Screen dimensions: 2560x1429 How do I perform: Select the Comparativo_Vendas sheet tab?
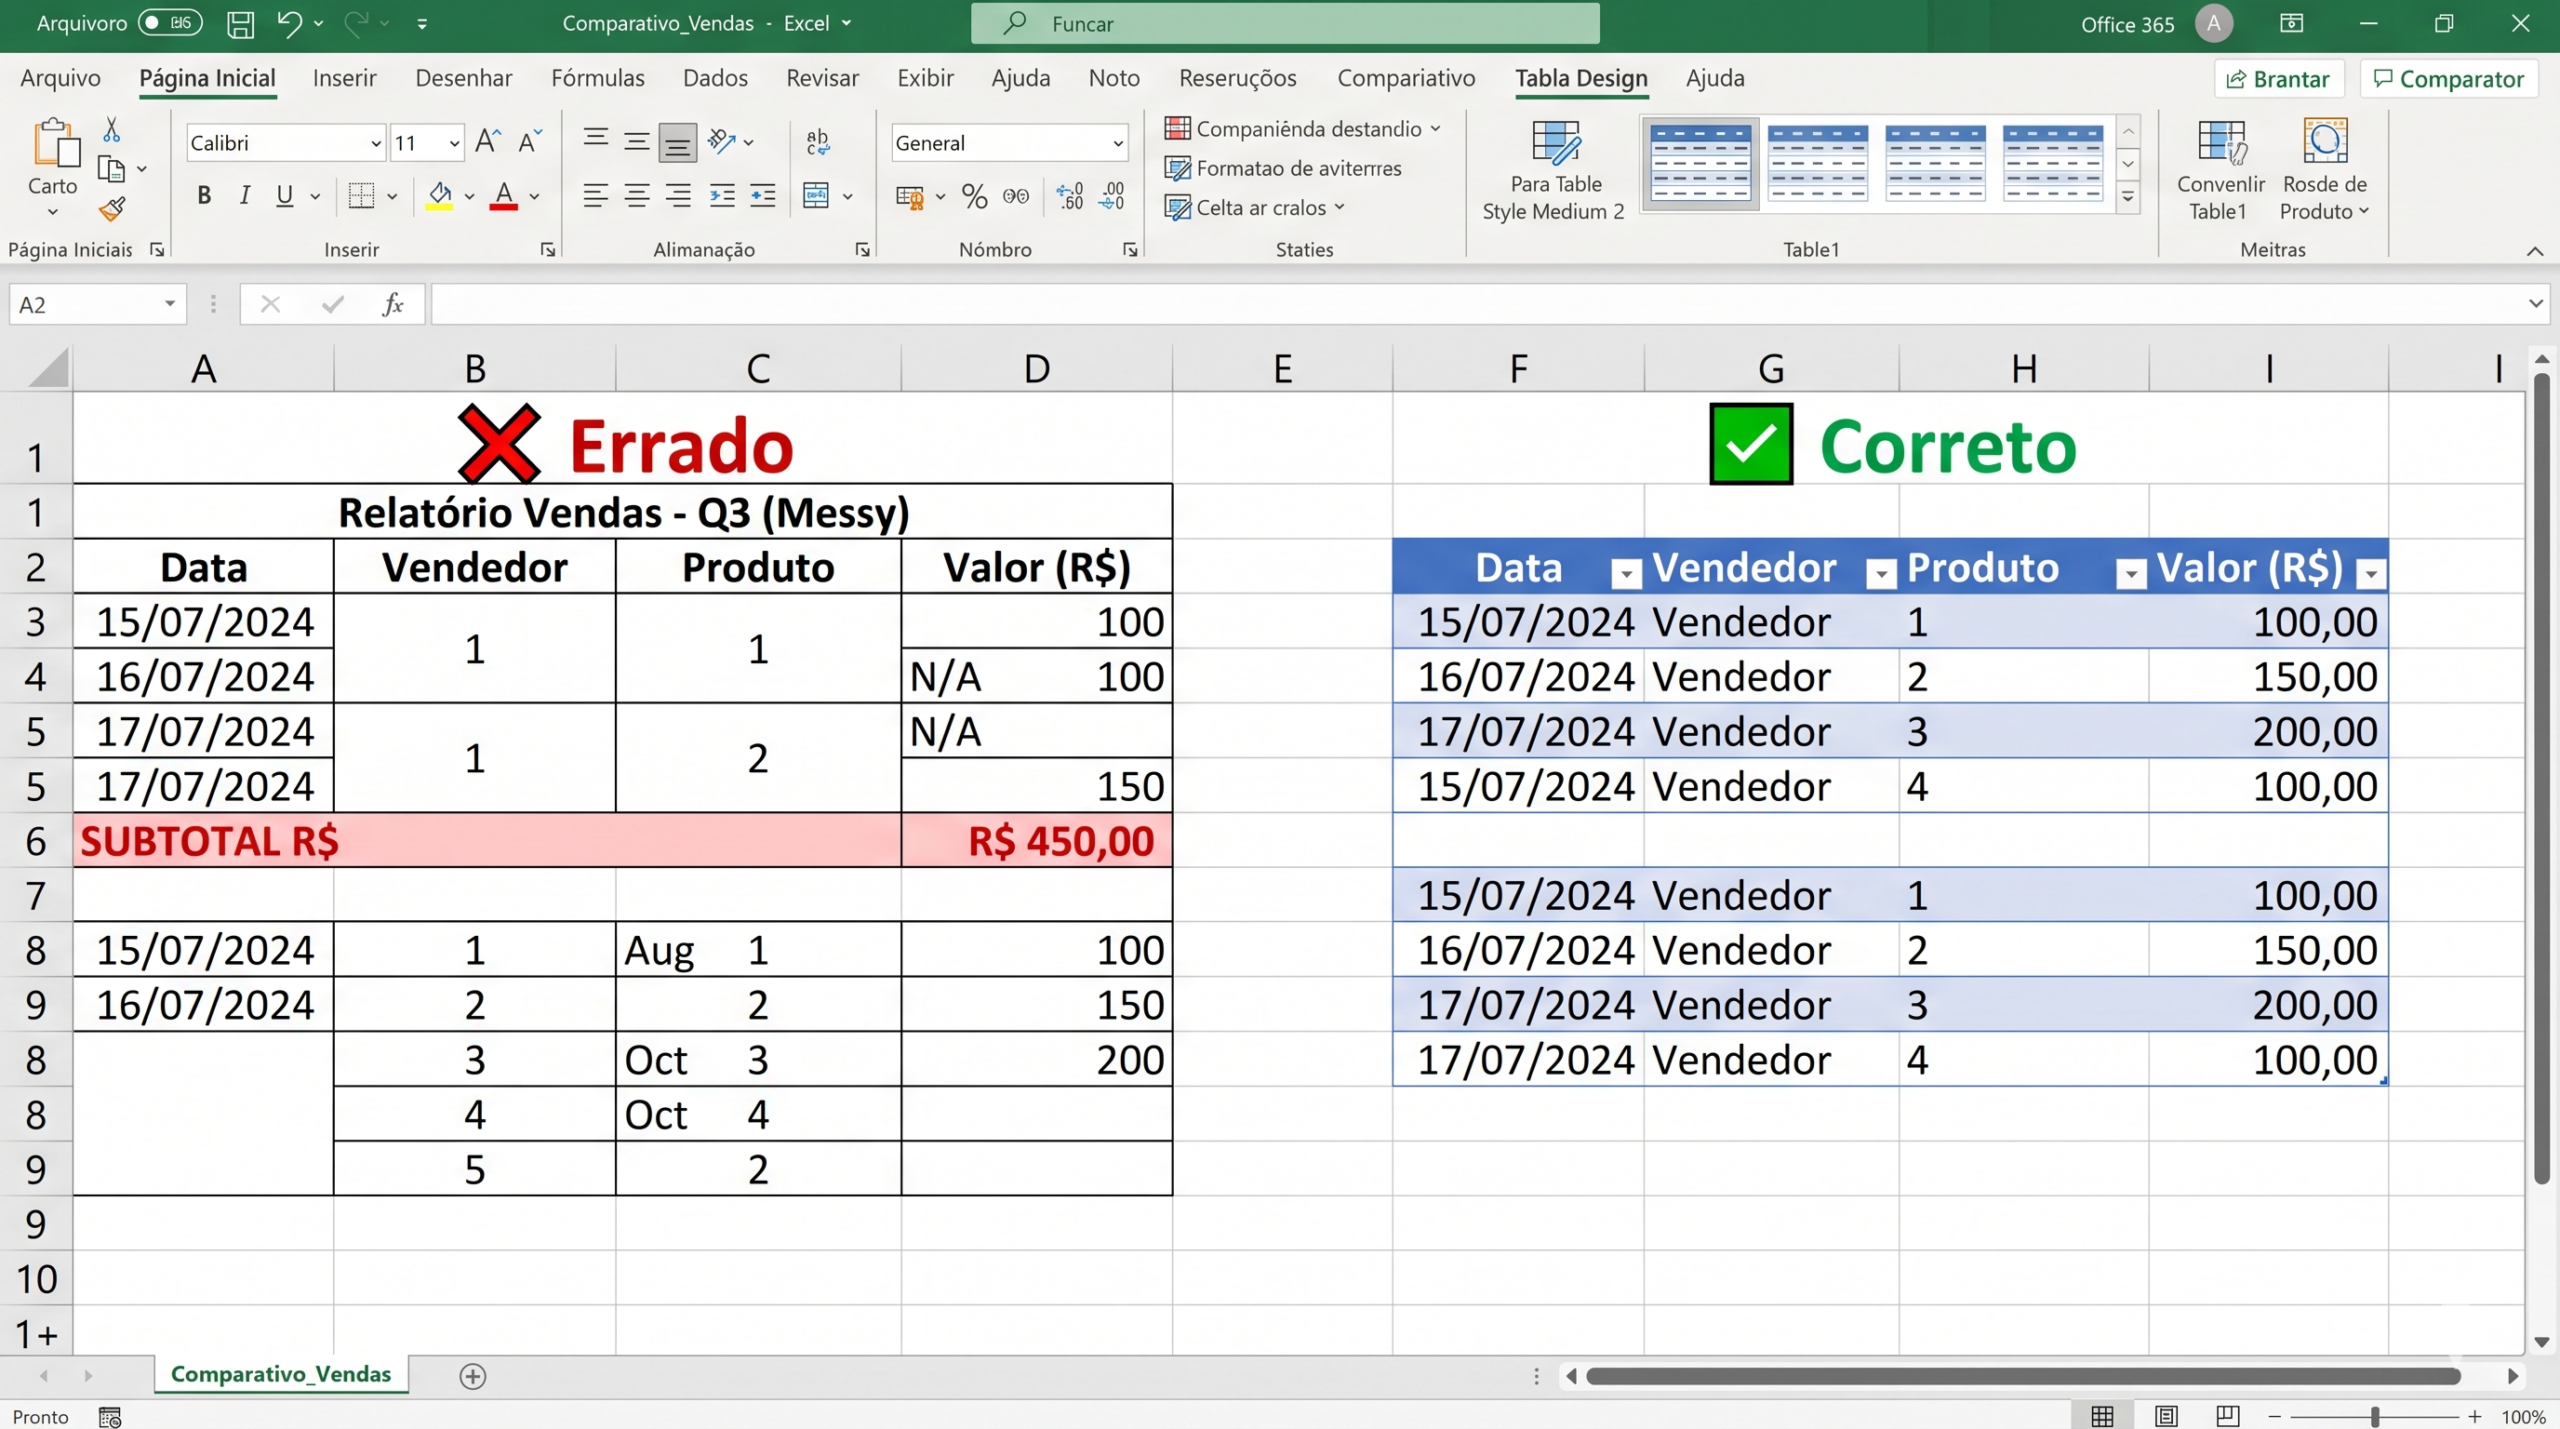click(281, 1374)
